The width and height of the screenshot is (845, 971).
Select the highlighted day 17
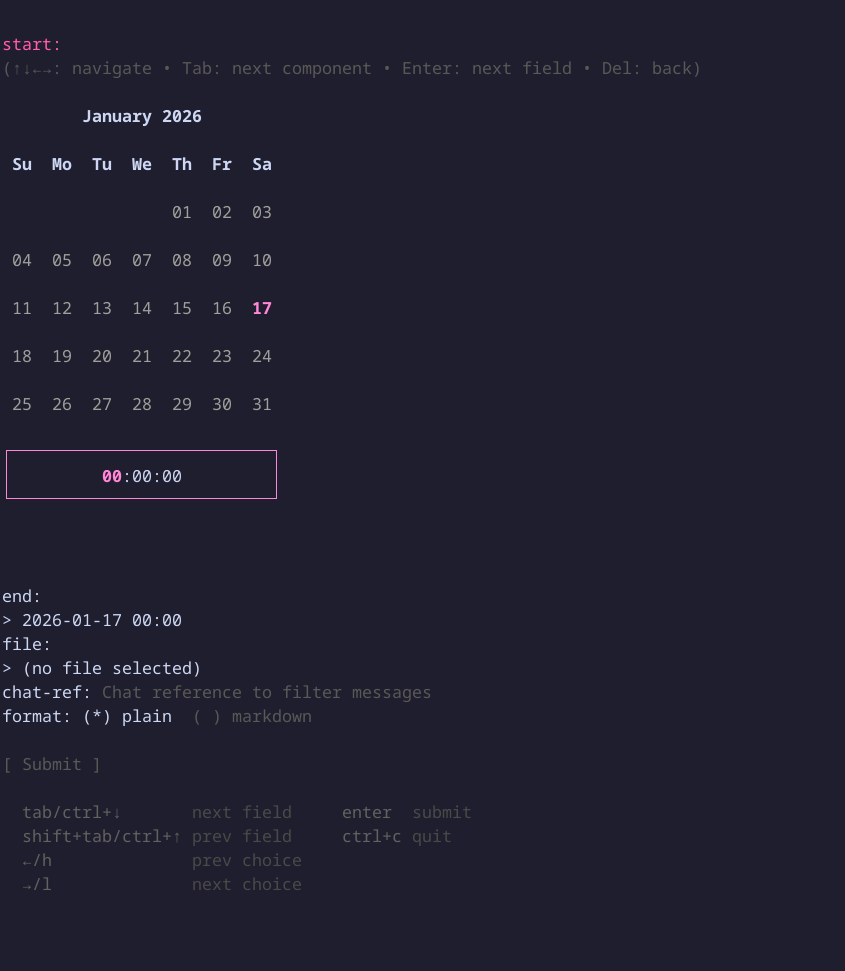262,309
